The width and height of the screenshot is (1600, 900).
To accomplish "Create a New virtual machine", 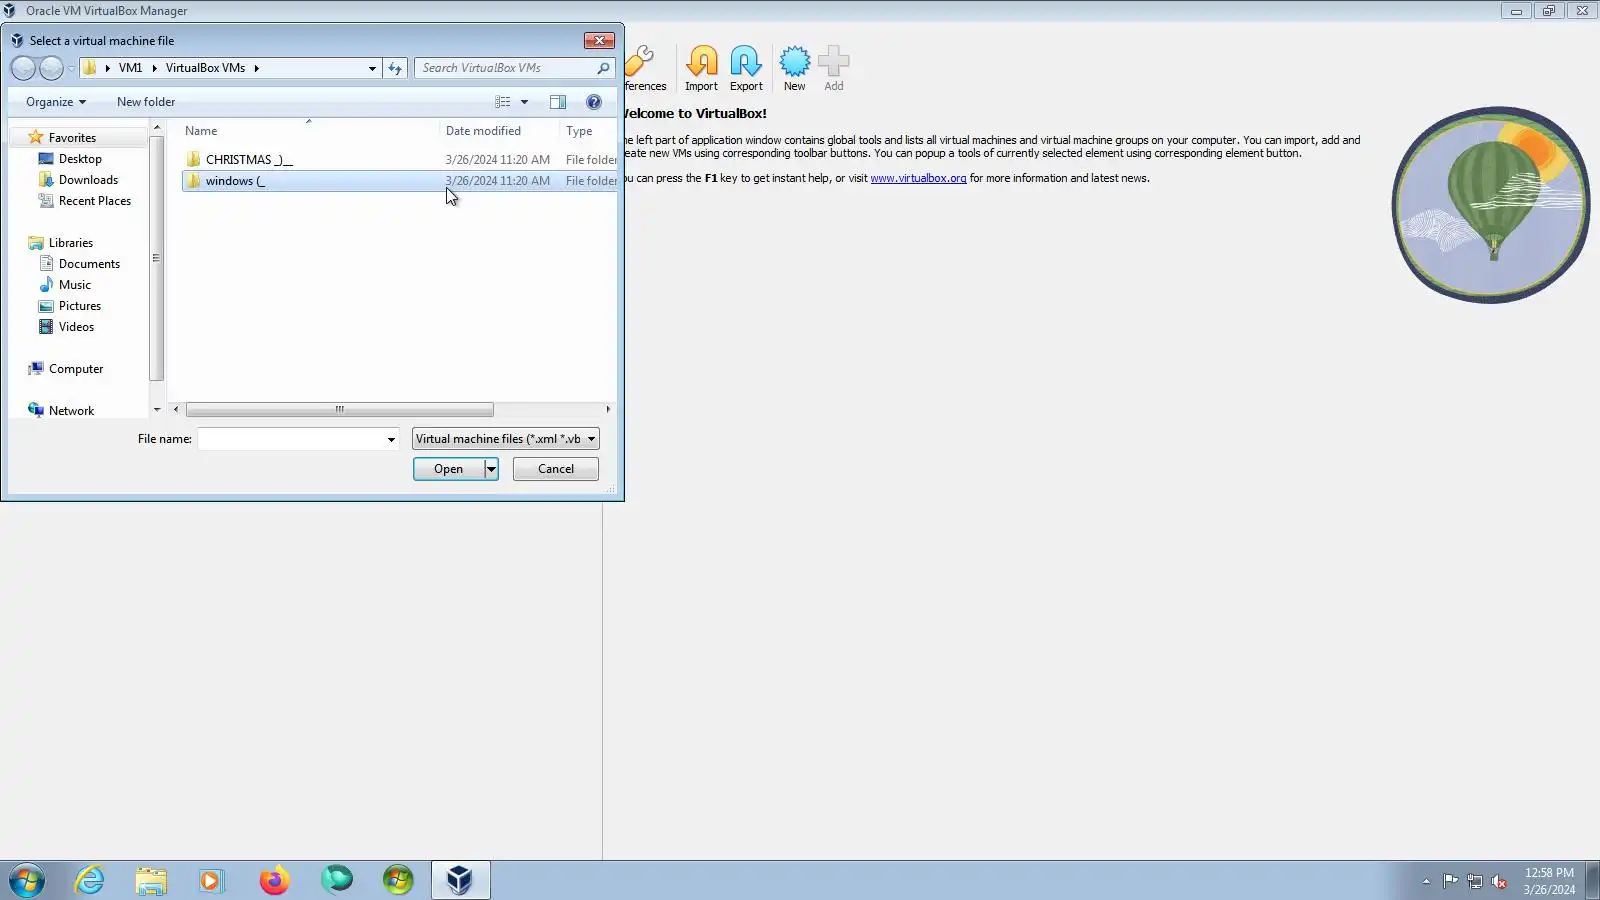I will click(795, 68).
